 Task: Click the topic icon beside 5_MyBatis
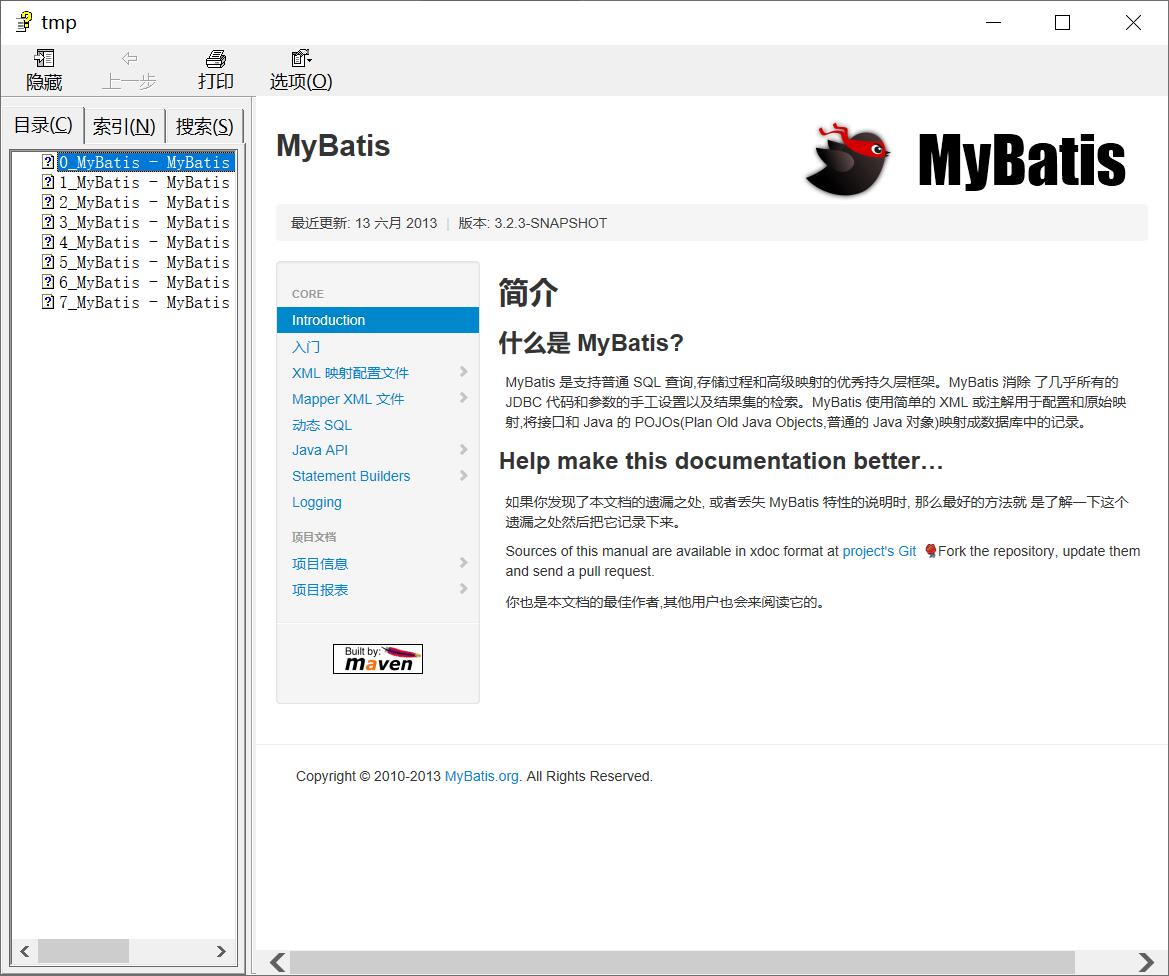(x=48, y=262)
